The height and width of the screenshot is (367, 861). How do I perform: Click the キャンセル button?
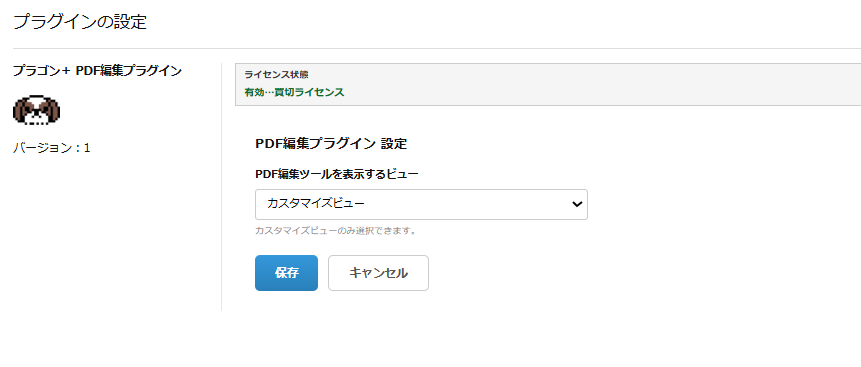[378, 273]
